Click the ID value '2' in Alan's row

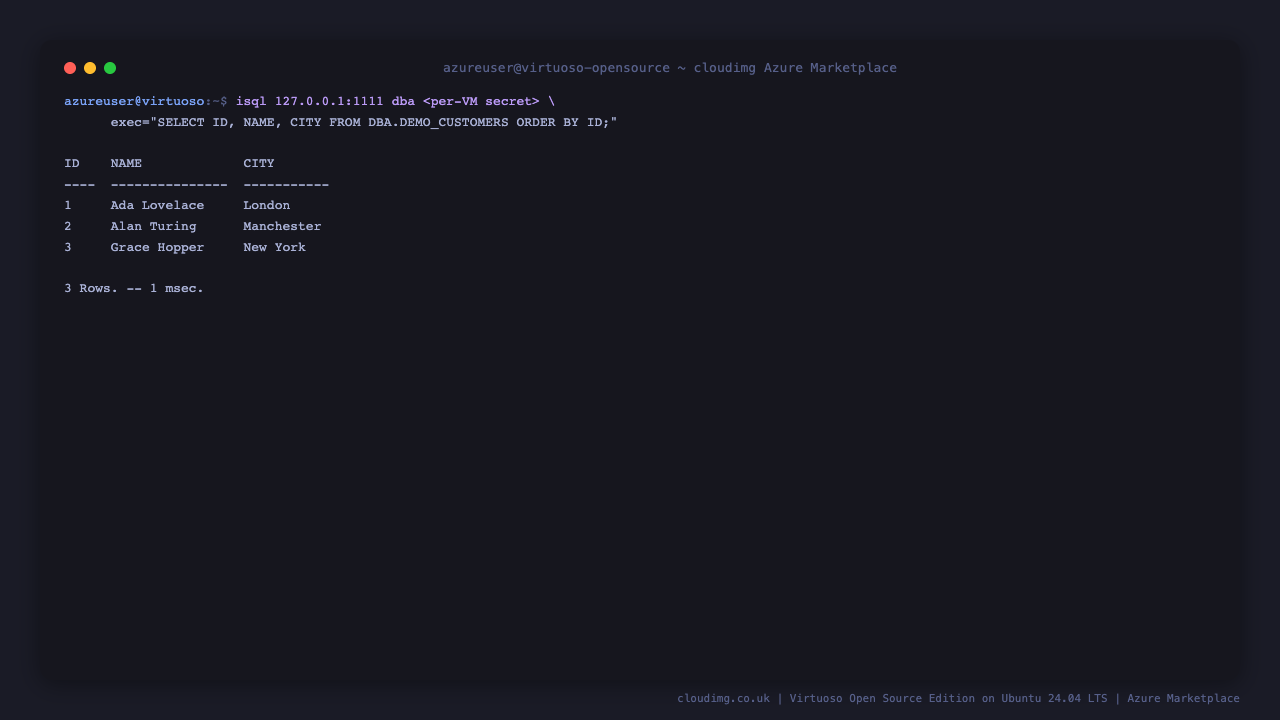(x=68, y=226)
